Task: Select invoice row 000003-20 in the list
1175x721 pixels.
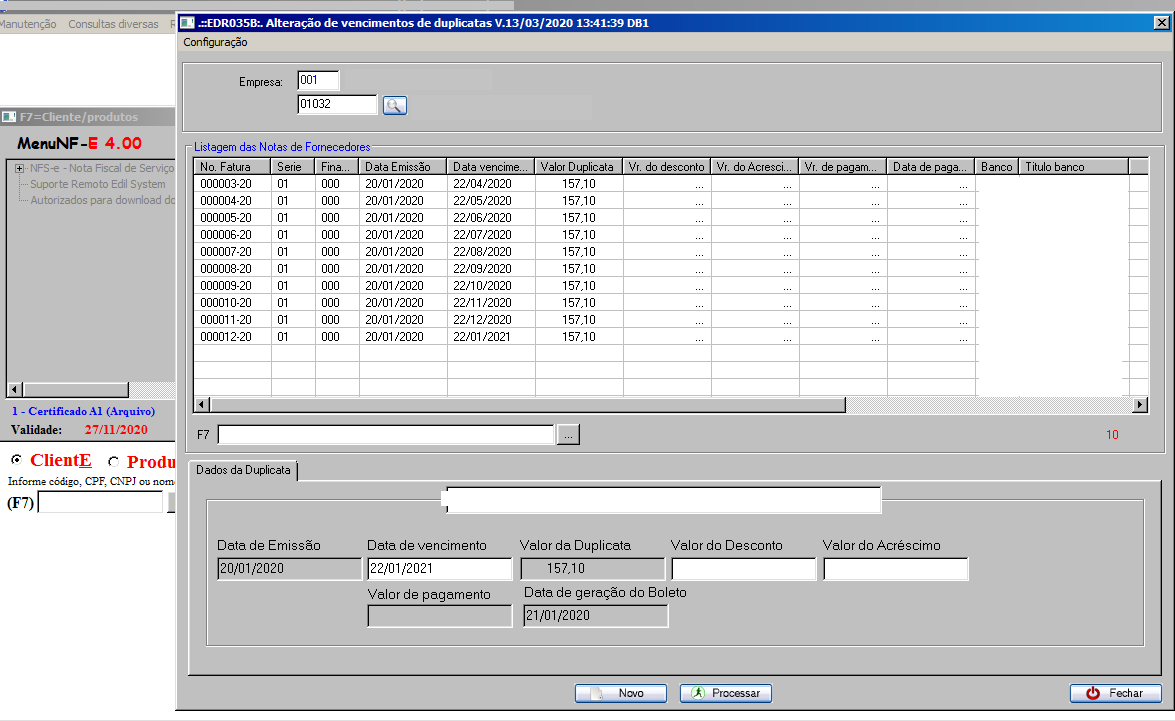Action: point(225,184)
